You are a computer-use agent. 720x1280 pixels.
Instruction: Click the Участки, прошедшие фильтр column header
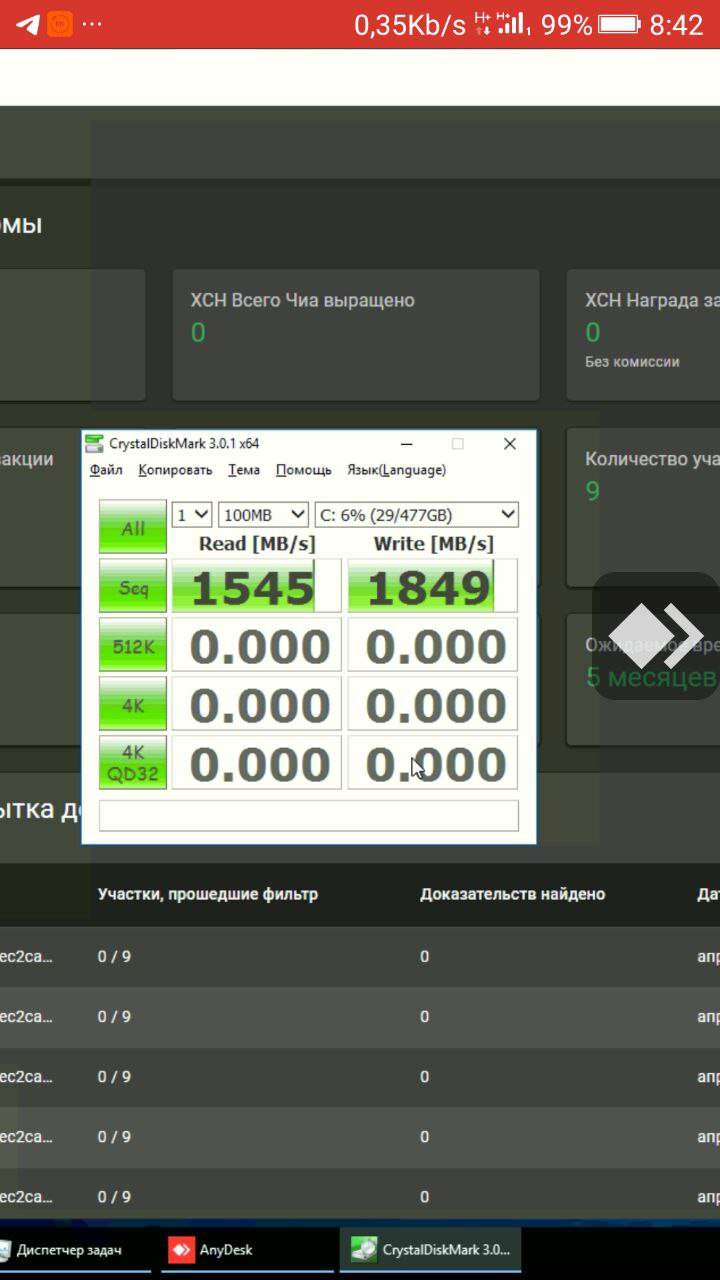click(208, 894)
